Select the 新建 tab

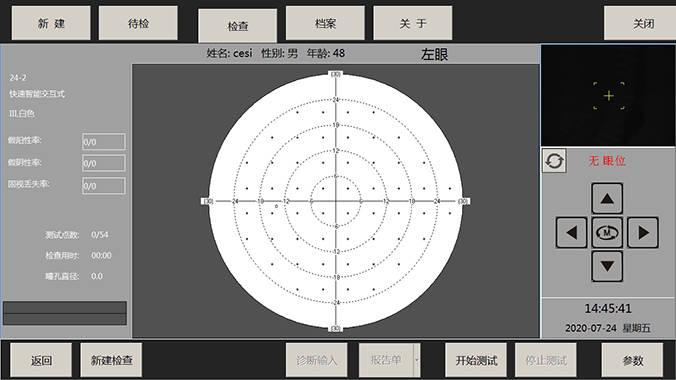point(51,23)
